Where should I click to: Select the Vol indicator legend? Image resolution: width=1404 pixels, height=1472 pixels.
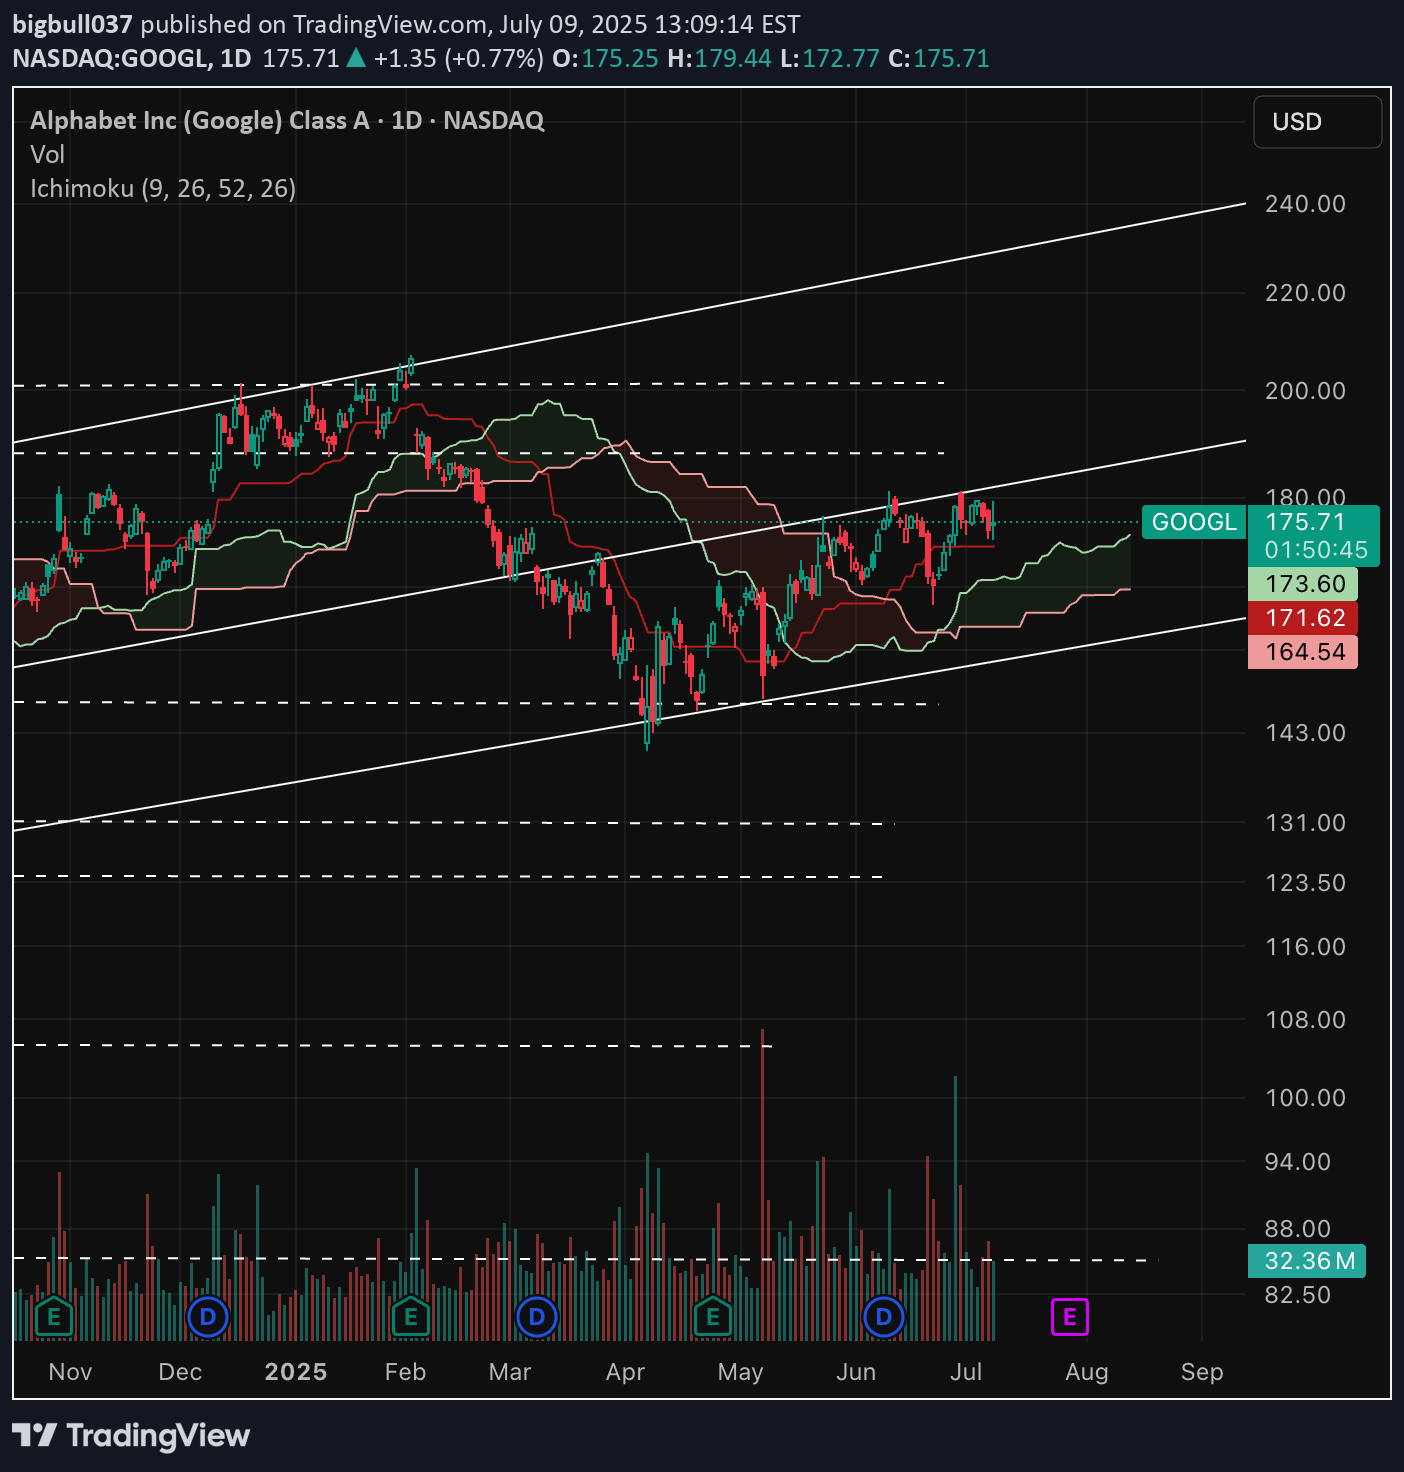click(x=47, y=154)
